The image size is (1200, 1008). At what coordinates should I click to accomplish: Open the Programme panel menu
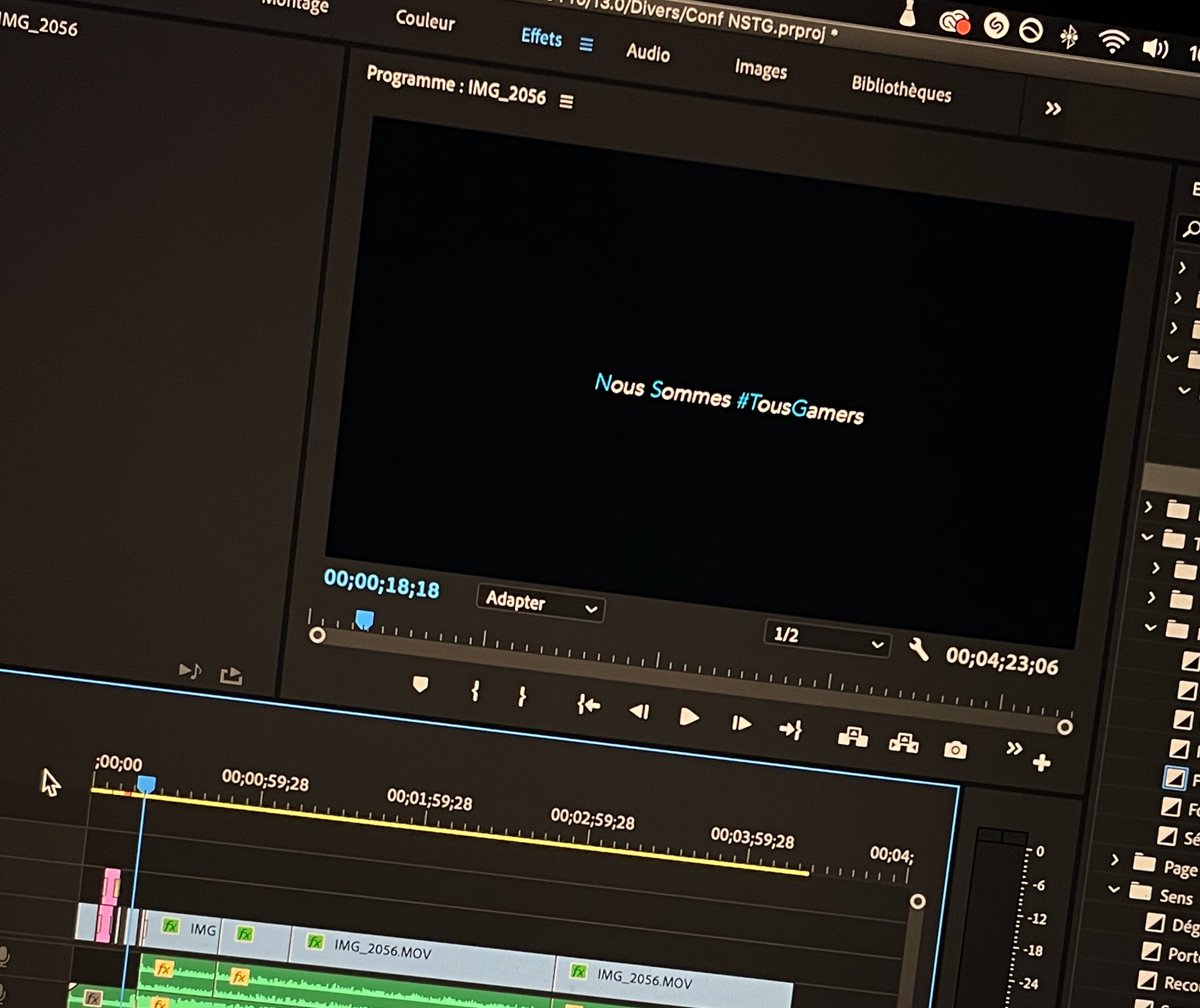point(565,101)
